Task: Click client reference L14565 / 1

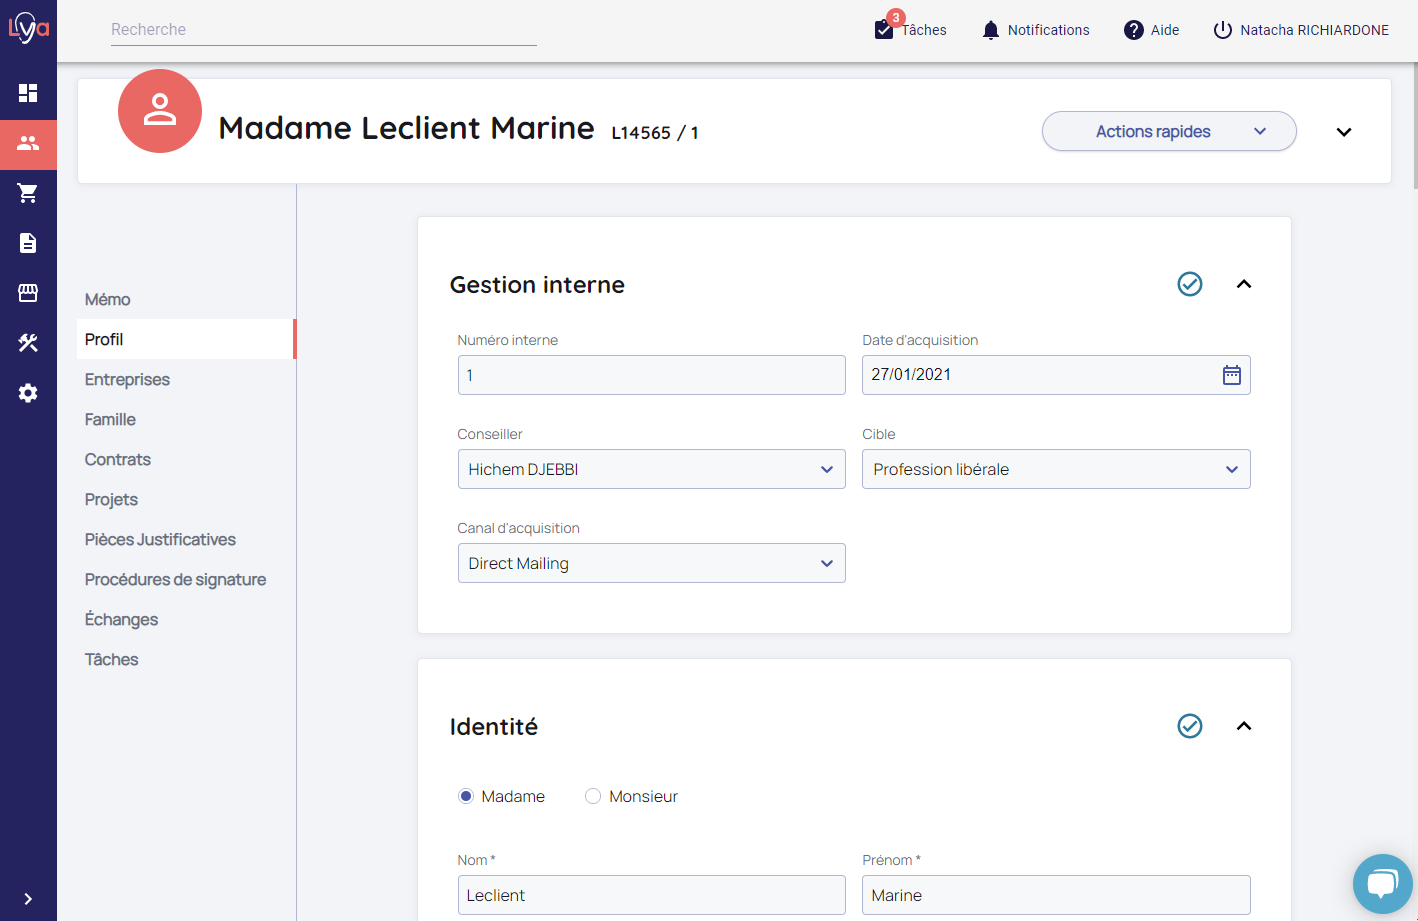Action: point(655,132)
